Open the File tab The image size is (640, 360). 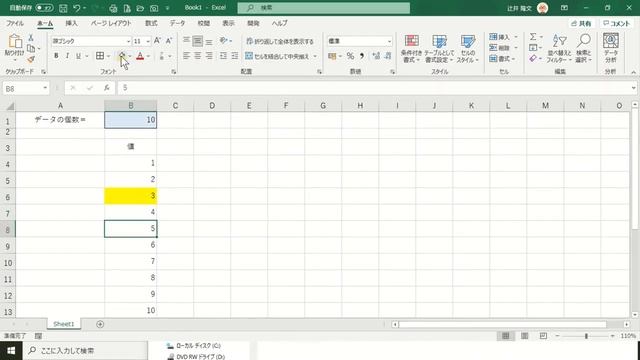coord(15,23)
